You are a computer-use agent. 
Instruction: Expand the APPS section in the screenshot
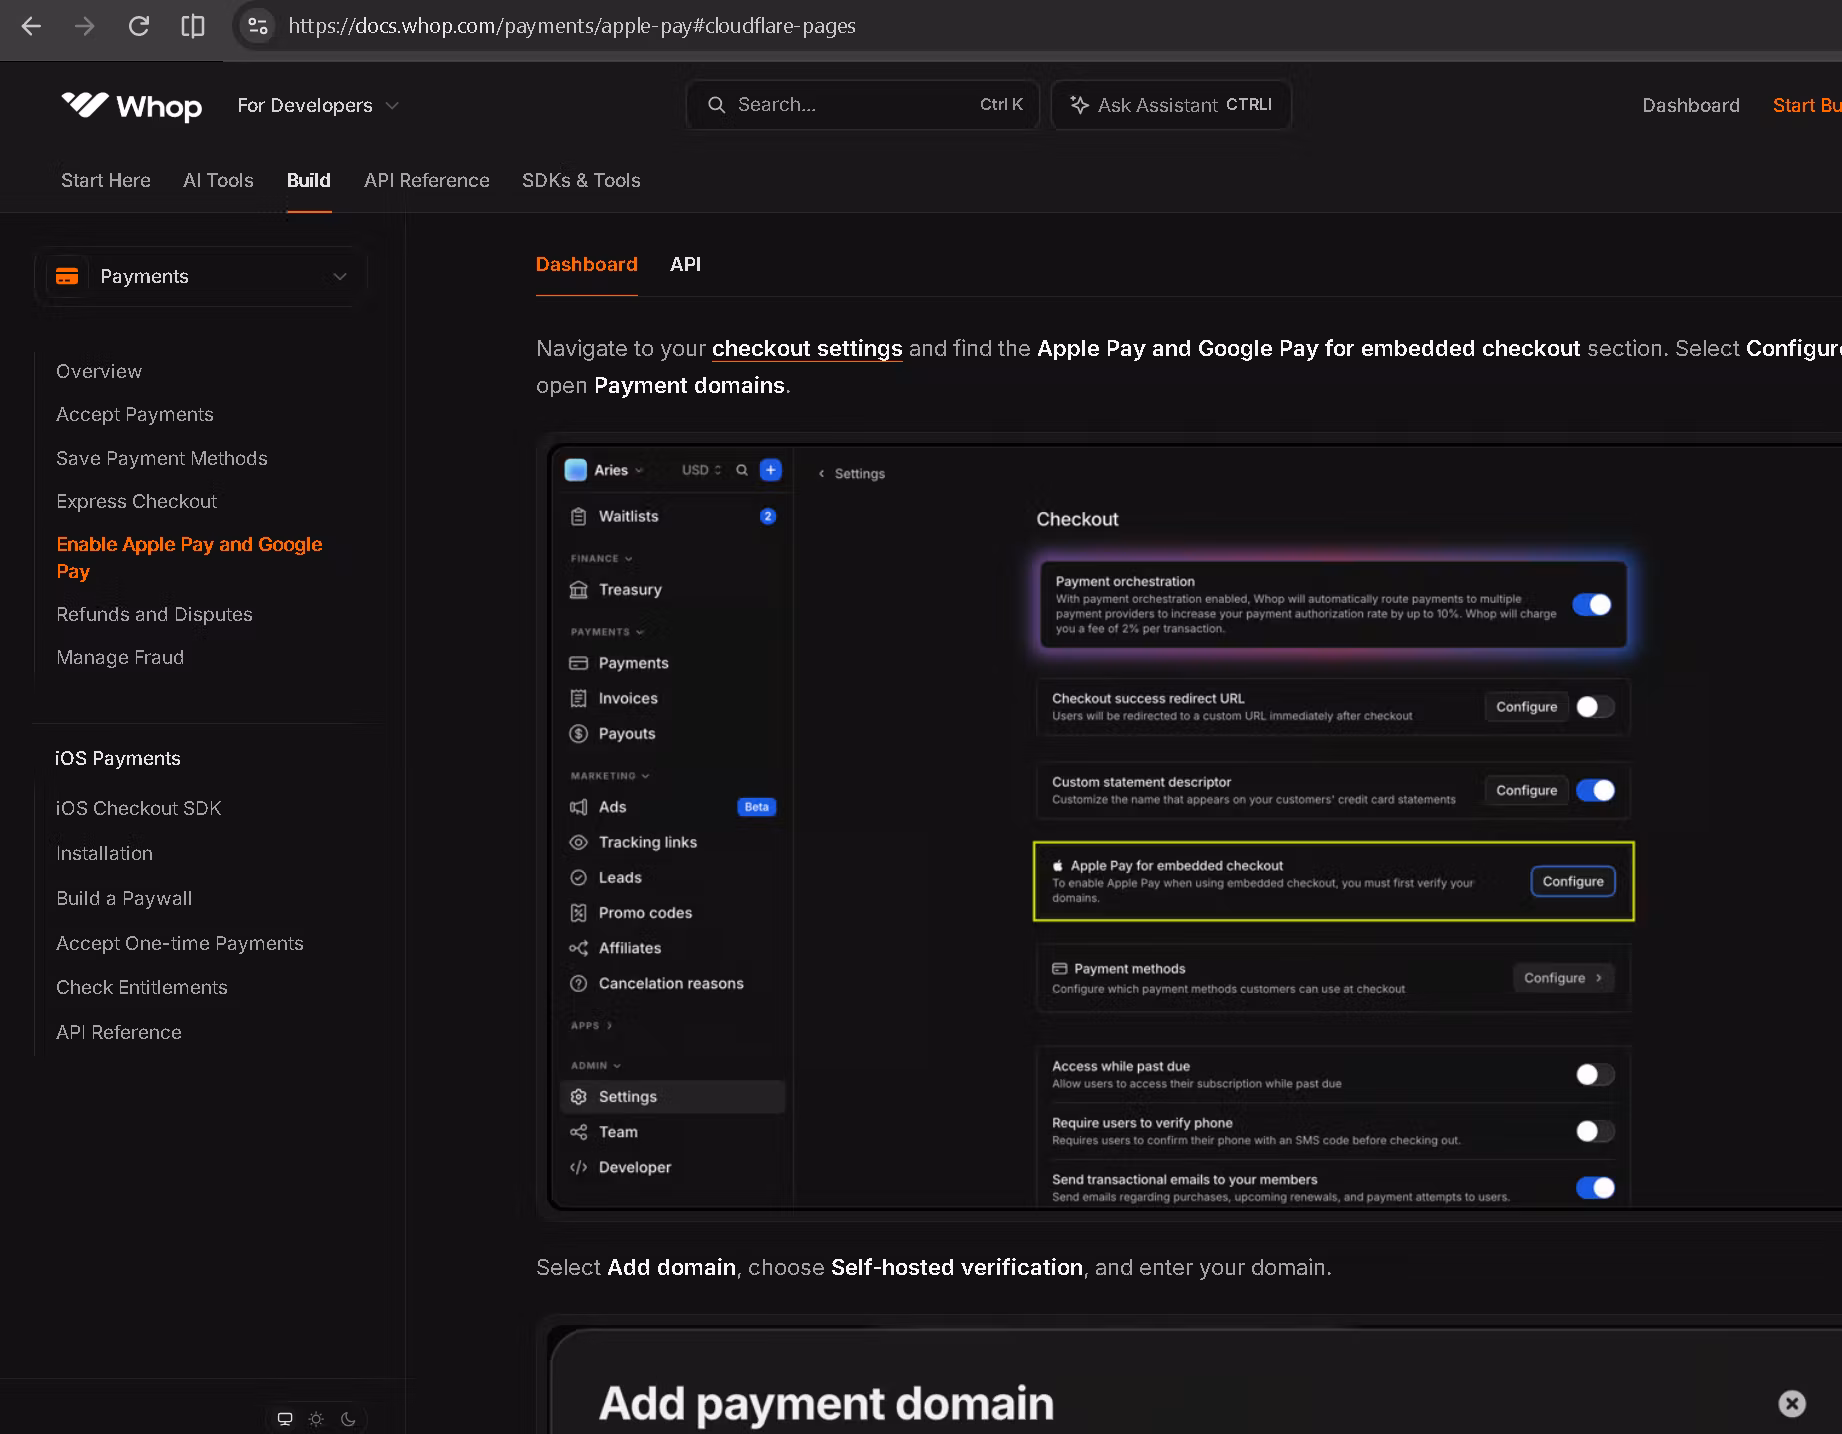591,1025
